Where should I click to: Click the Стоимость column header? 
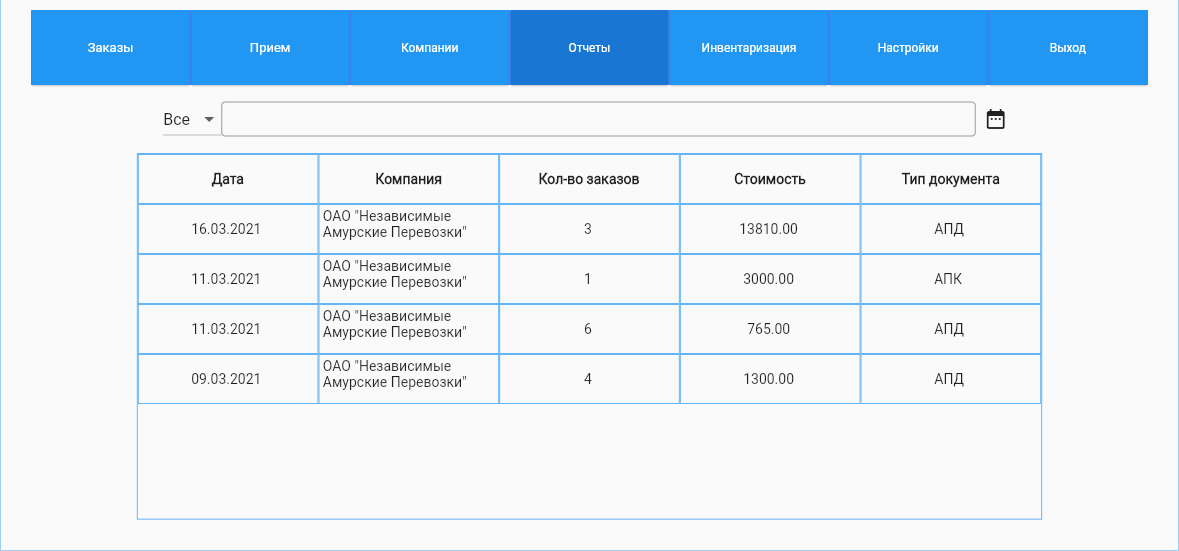click(770, 179)
